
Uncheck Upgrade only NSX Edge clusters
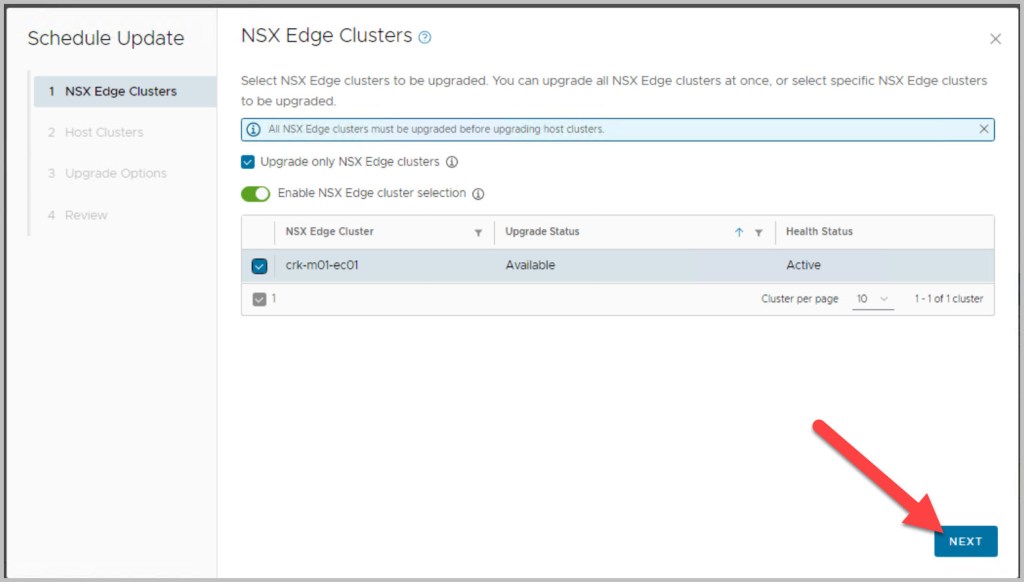click(x=248, y=162)
